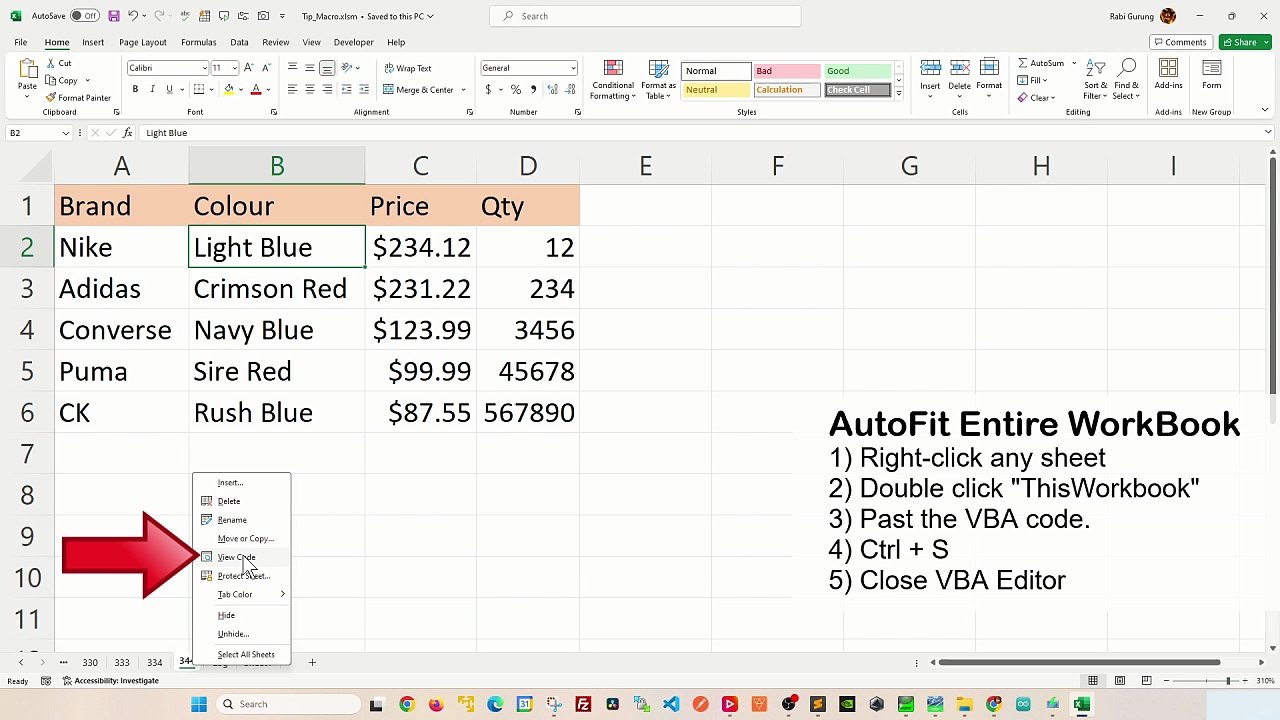
Task: Click the green Share button
Action: 1244,42
